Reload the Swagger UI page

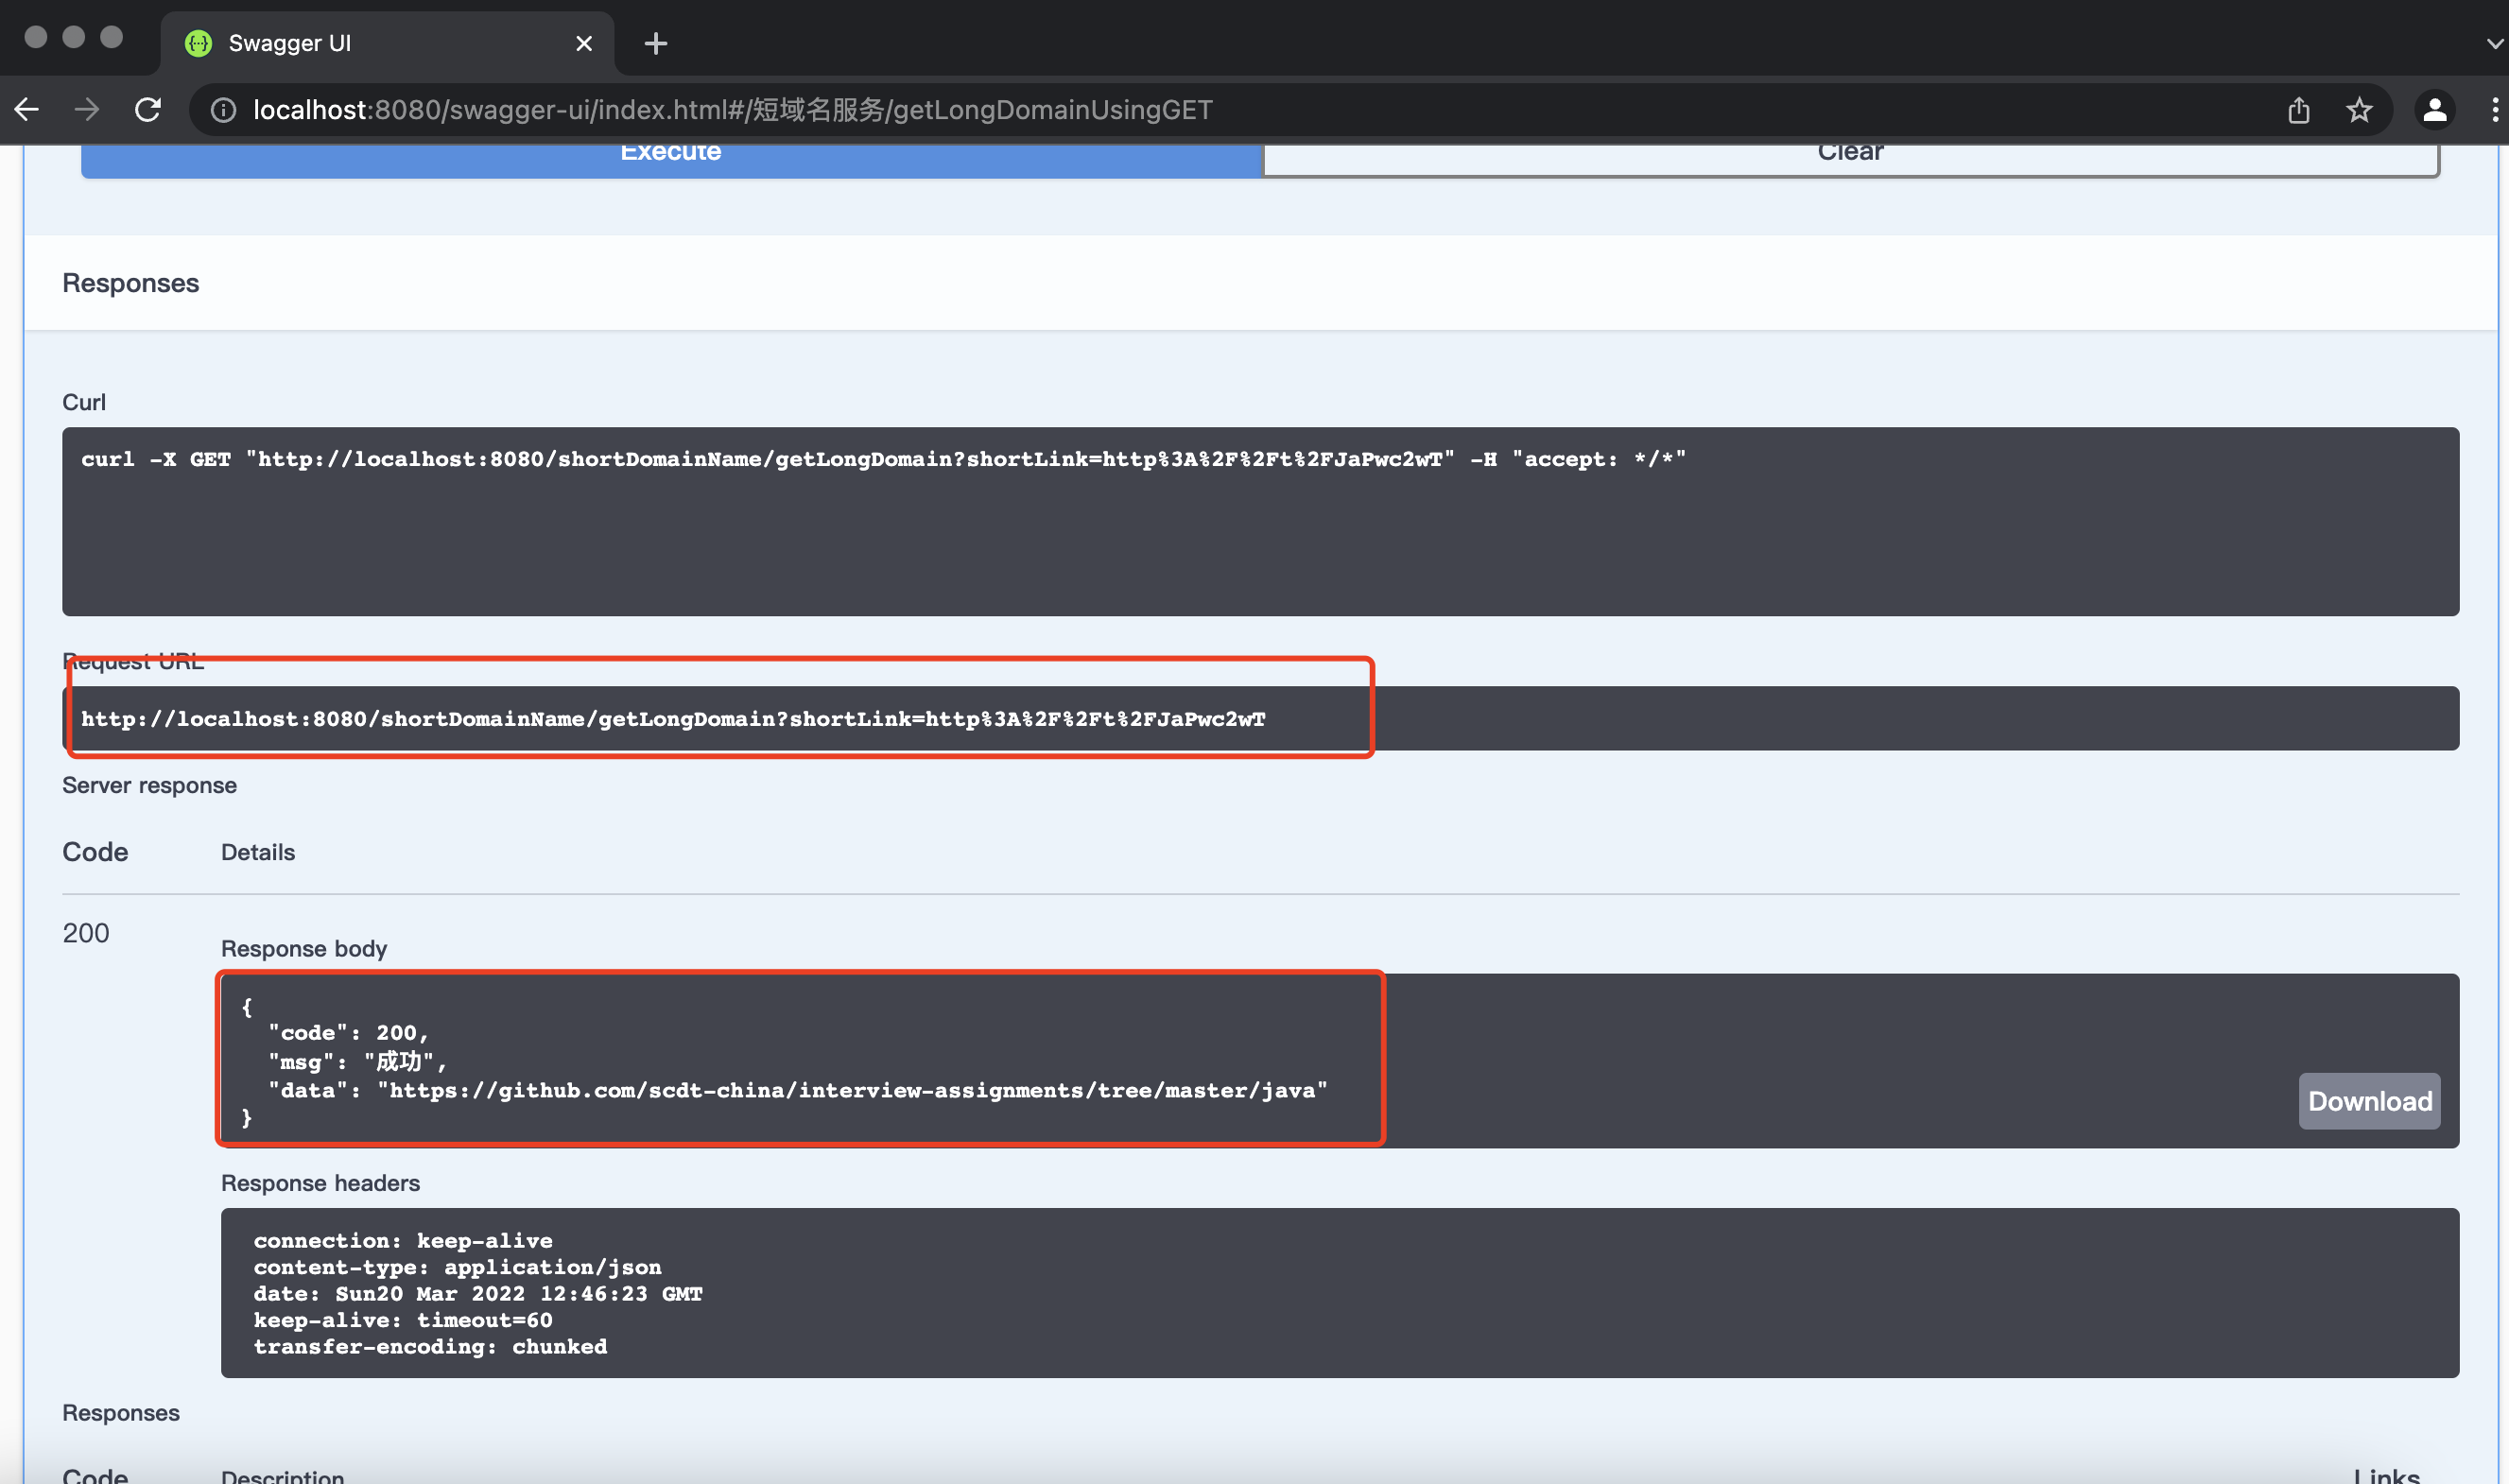[x=148, y=110]
